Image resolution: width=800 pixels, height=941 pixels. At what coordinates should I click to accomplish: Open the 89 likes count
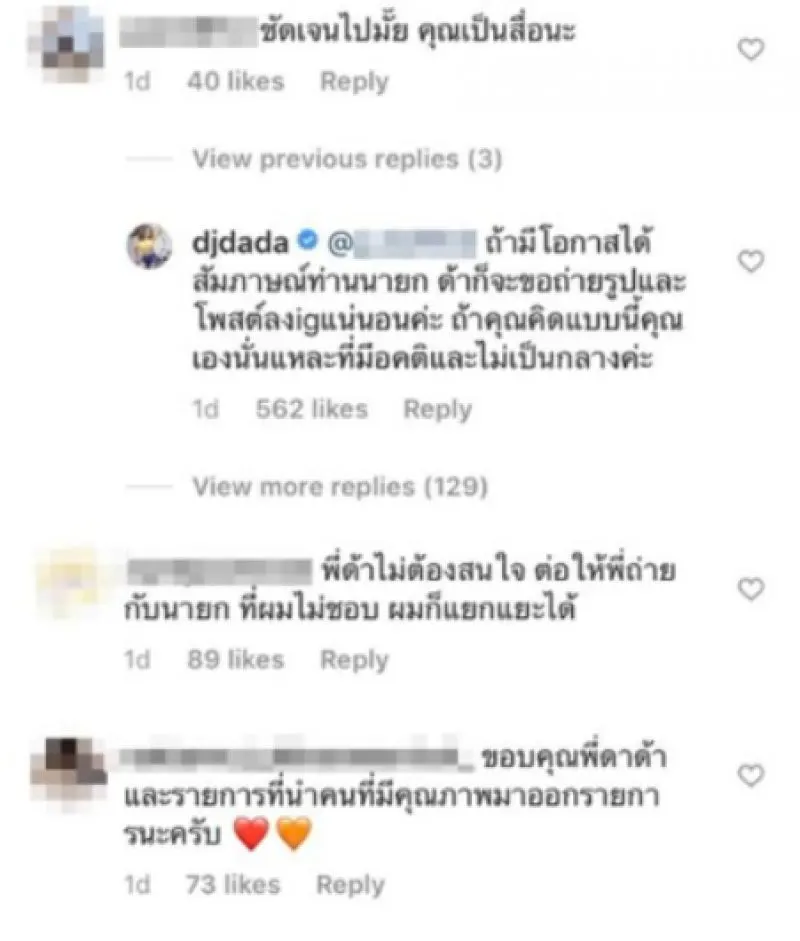tap(235, 660)
